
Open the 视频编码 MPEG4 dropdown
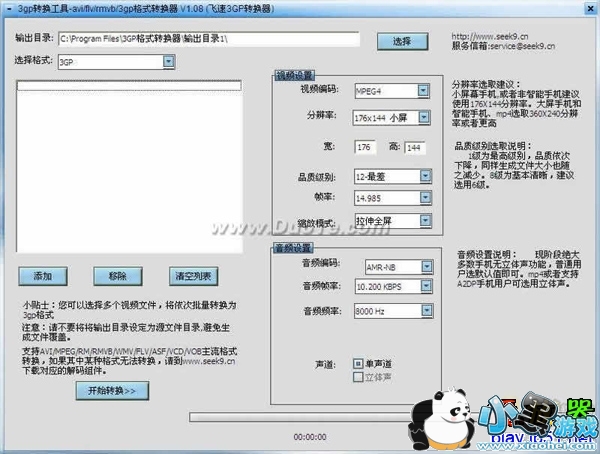[x=423, y=91]
